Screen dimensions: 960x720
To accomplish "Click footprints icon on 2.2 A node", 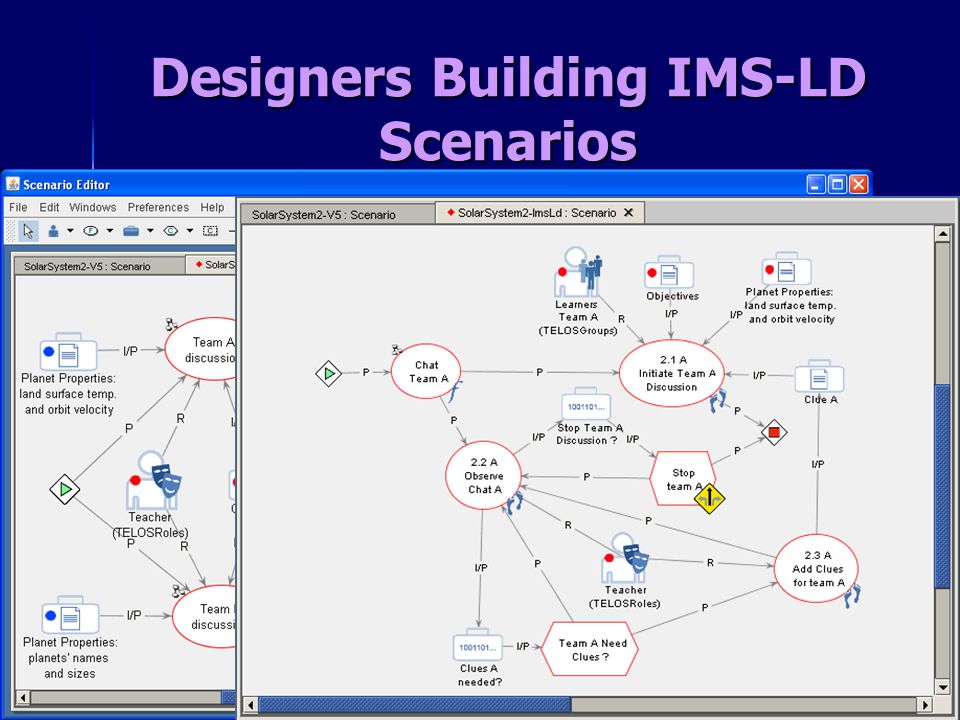I will pyautogui.click(x=514, y=503).
